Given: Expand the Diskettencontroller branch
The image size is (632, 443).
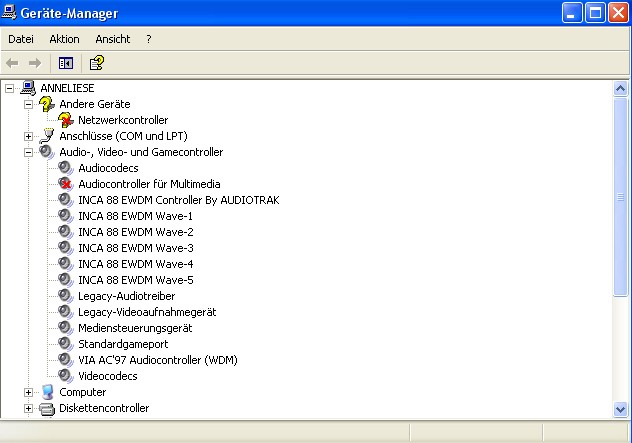Looking at the screenshot, I should click(x=28, y=408).
